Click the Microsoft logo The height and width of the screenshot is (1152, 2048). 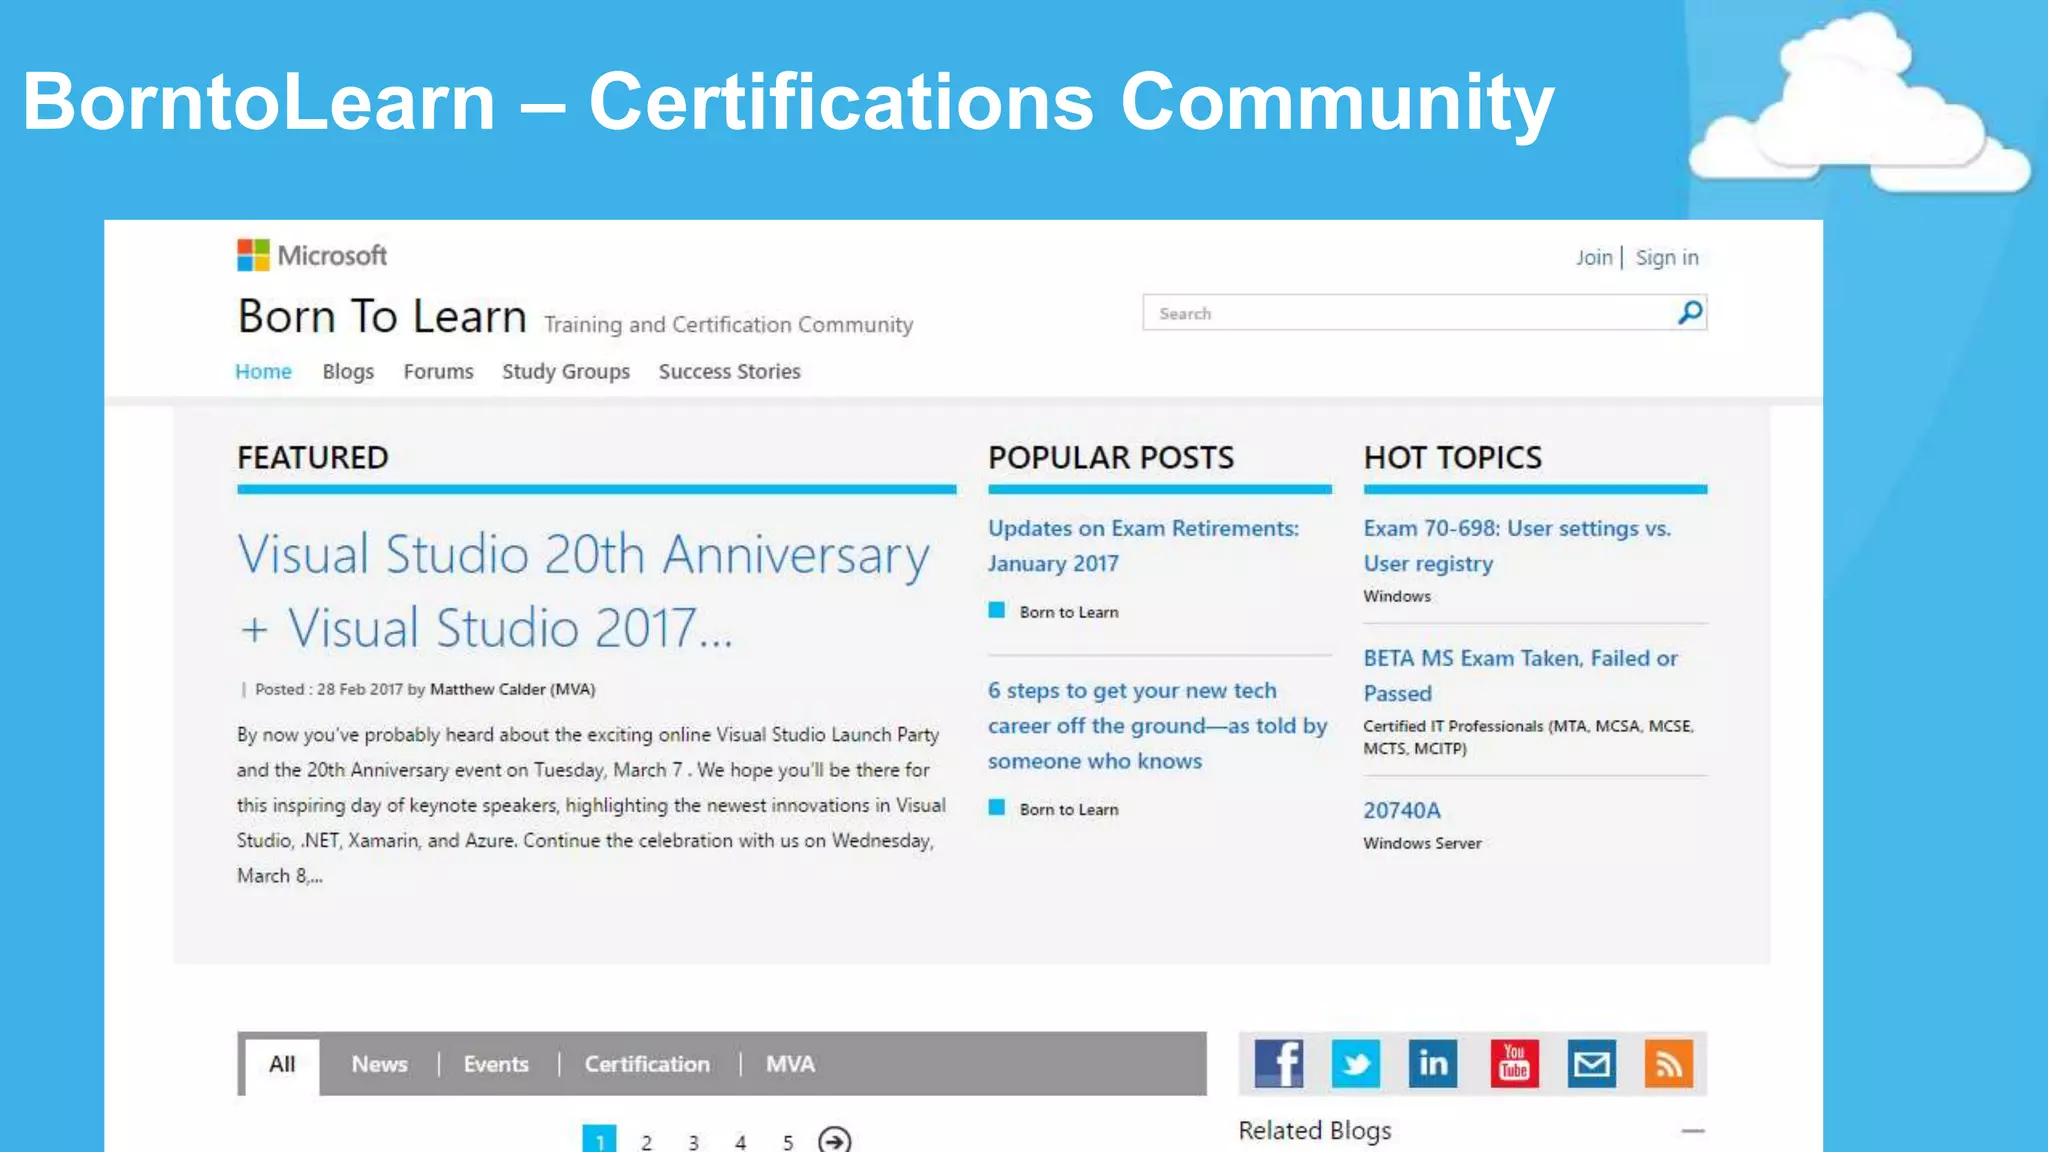click(x=311, y=255)
